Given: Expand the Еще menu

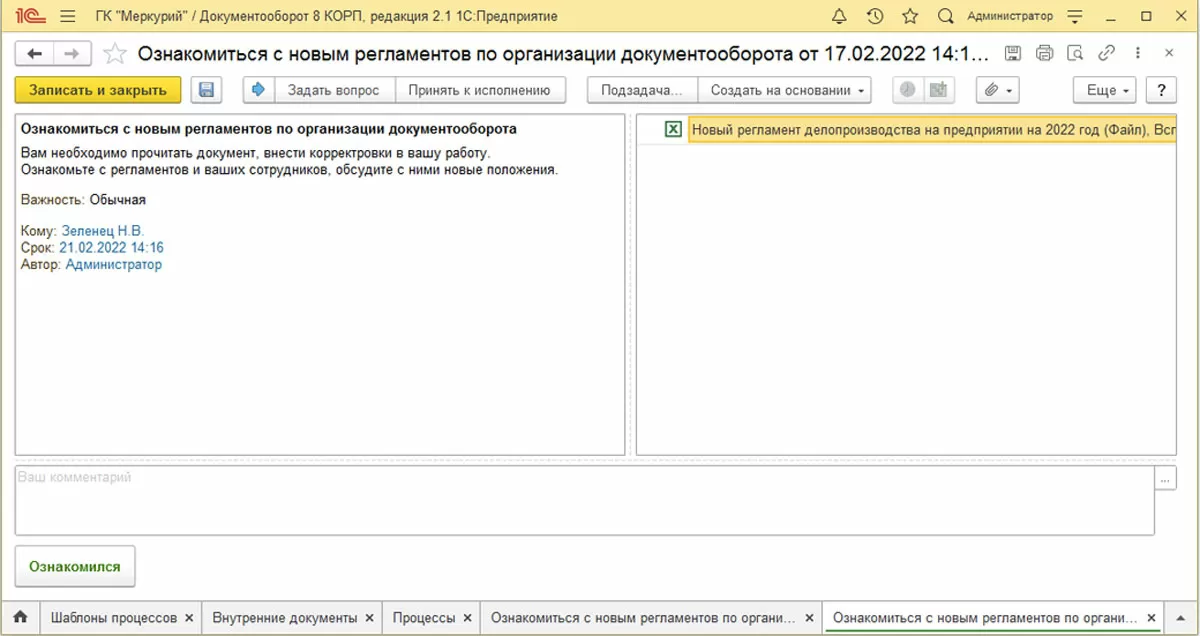Looking at the screenshot, I should [x=1106, y=90].
